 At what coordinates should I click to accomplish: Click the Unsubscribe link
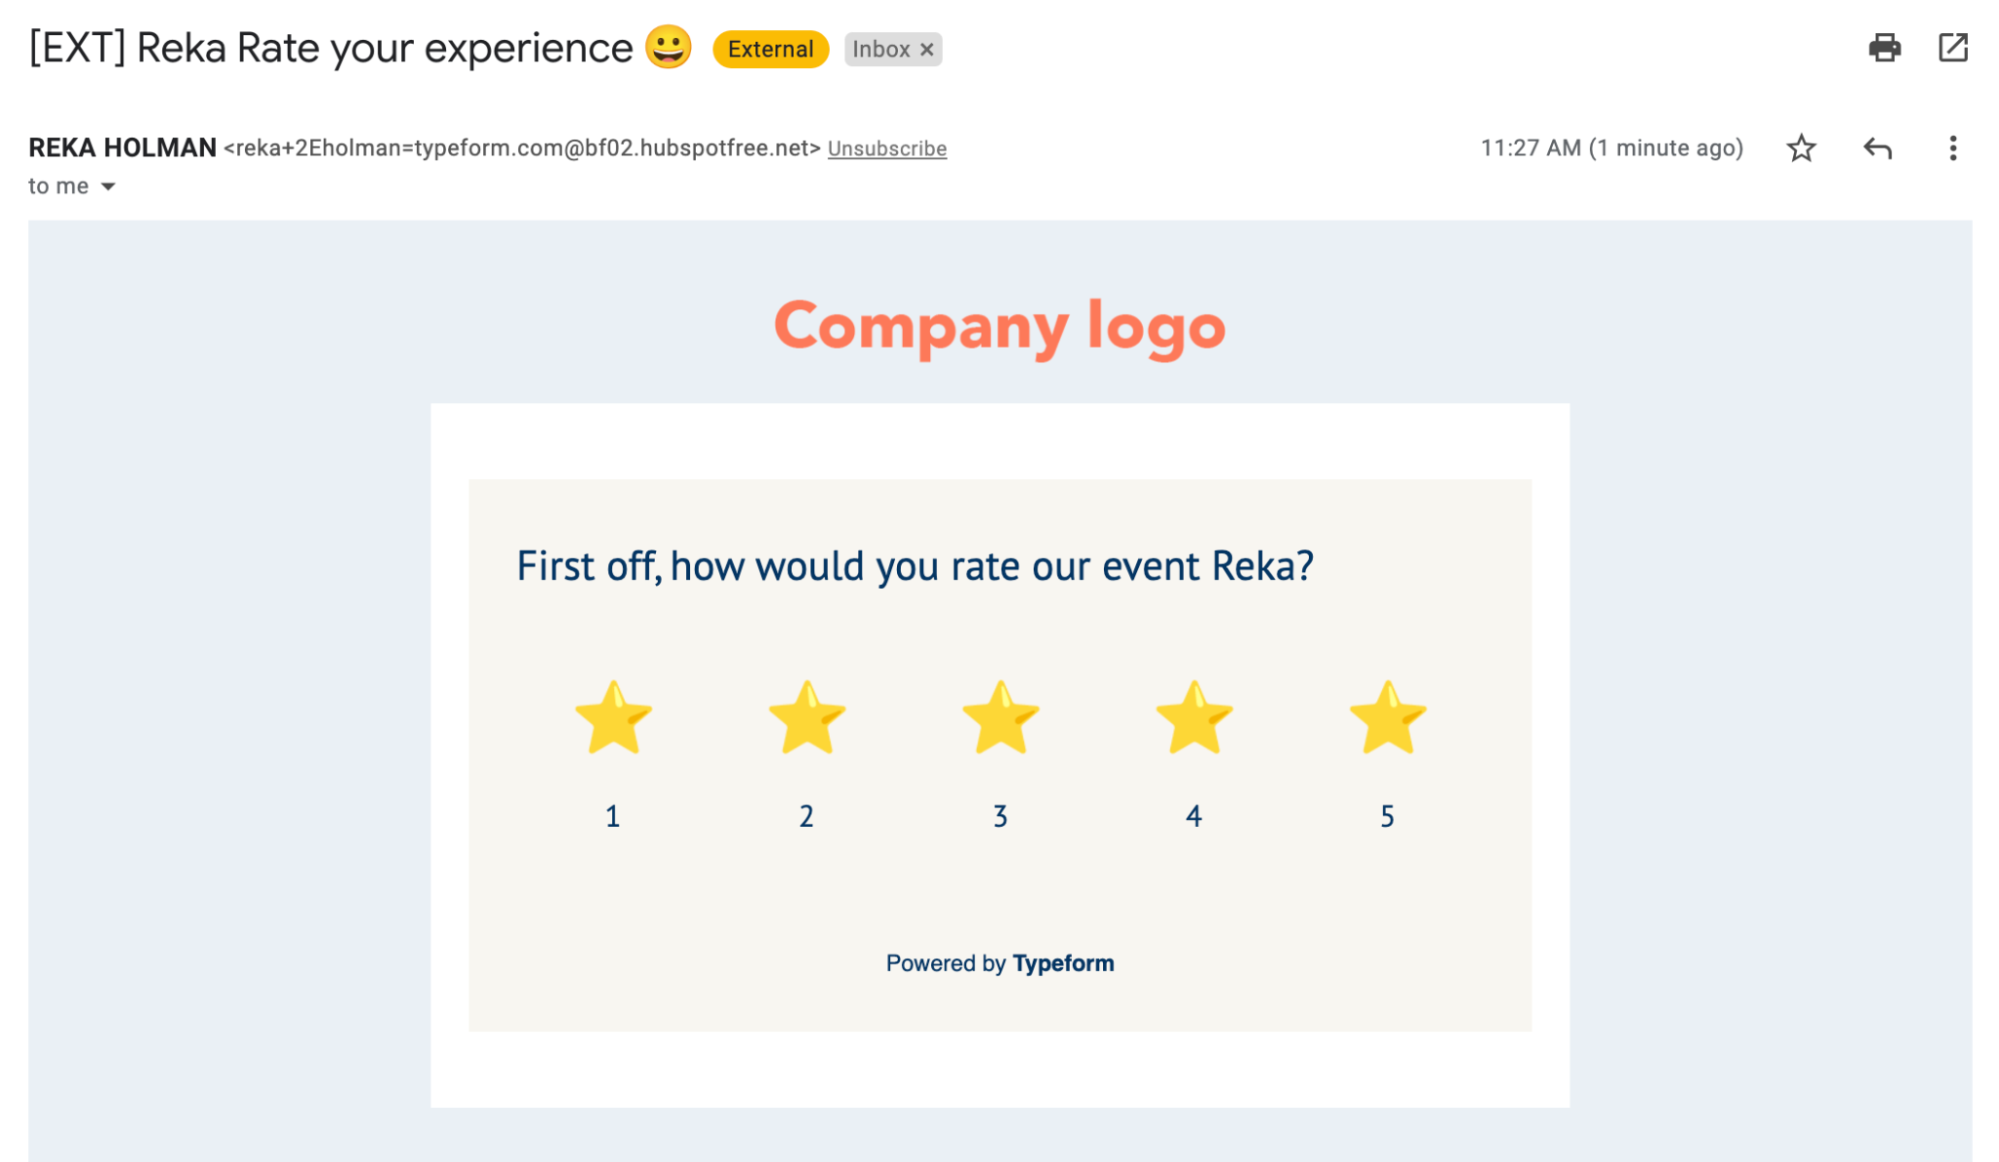[887, 149]
